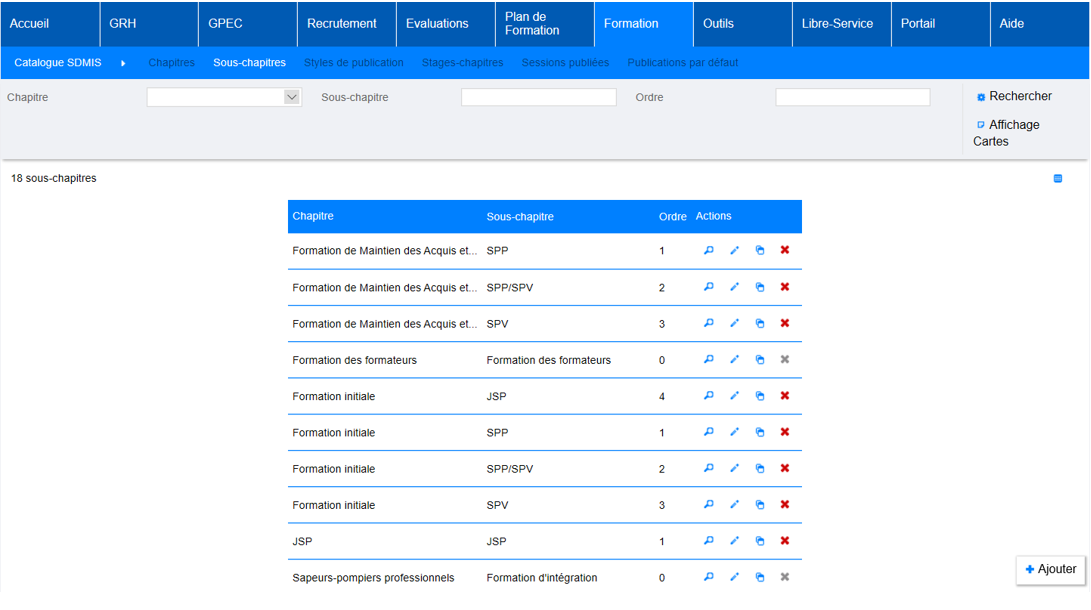Click the grey delete icon for Formation d'intégration
1091x610 pixels.
point(785,577)
